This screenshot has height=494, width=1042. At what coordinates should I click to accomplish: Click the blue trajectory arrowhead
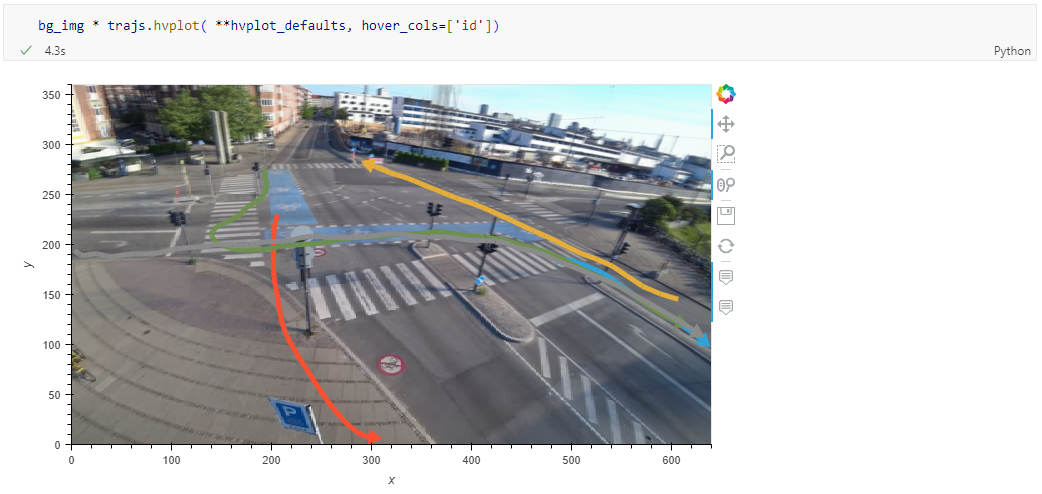[703, 341]
